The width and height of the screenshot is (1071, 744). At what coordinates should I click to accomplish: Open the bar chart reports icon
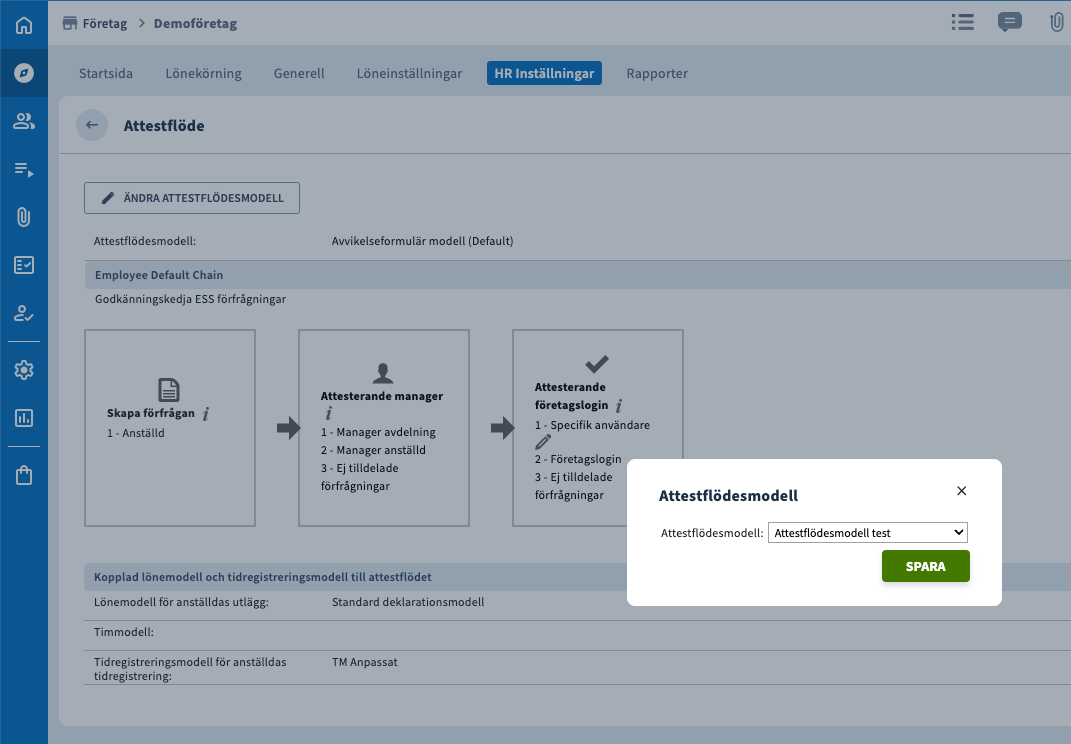pyautogui.click(x=24, y=417)
